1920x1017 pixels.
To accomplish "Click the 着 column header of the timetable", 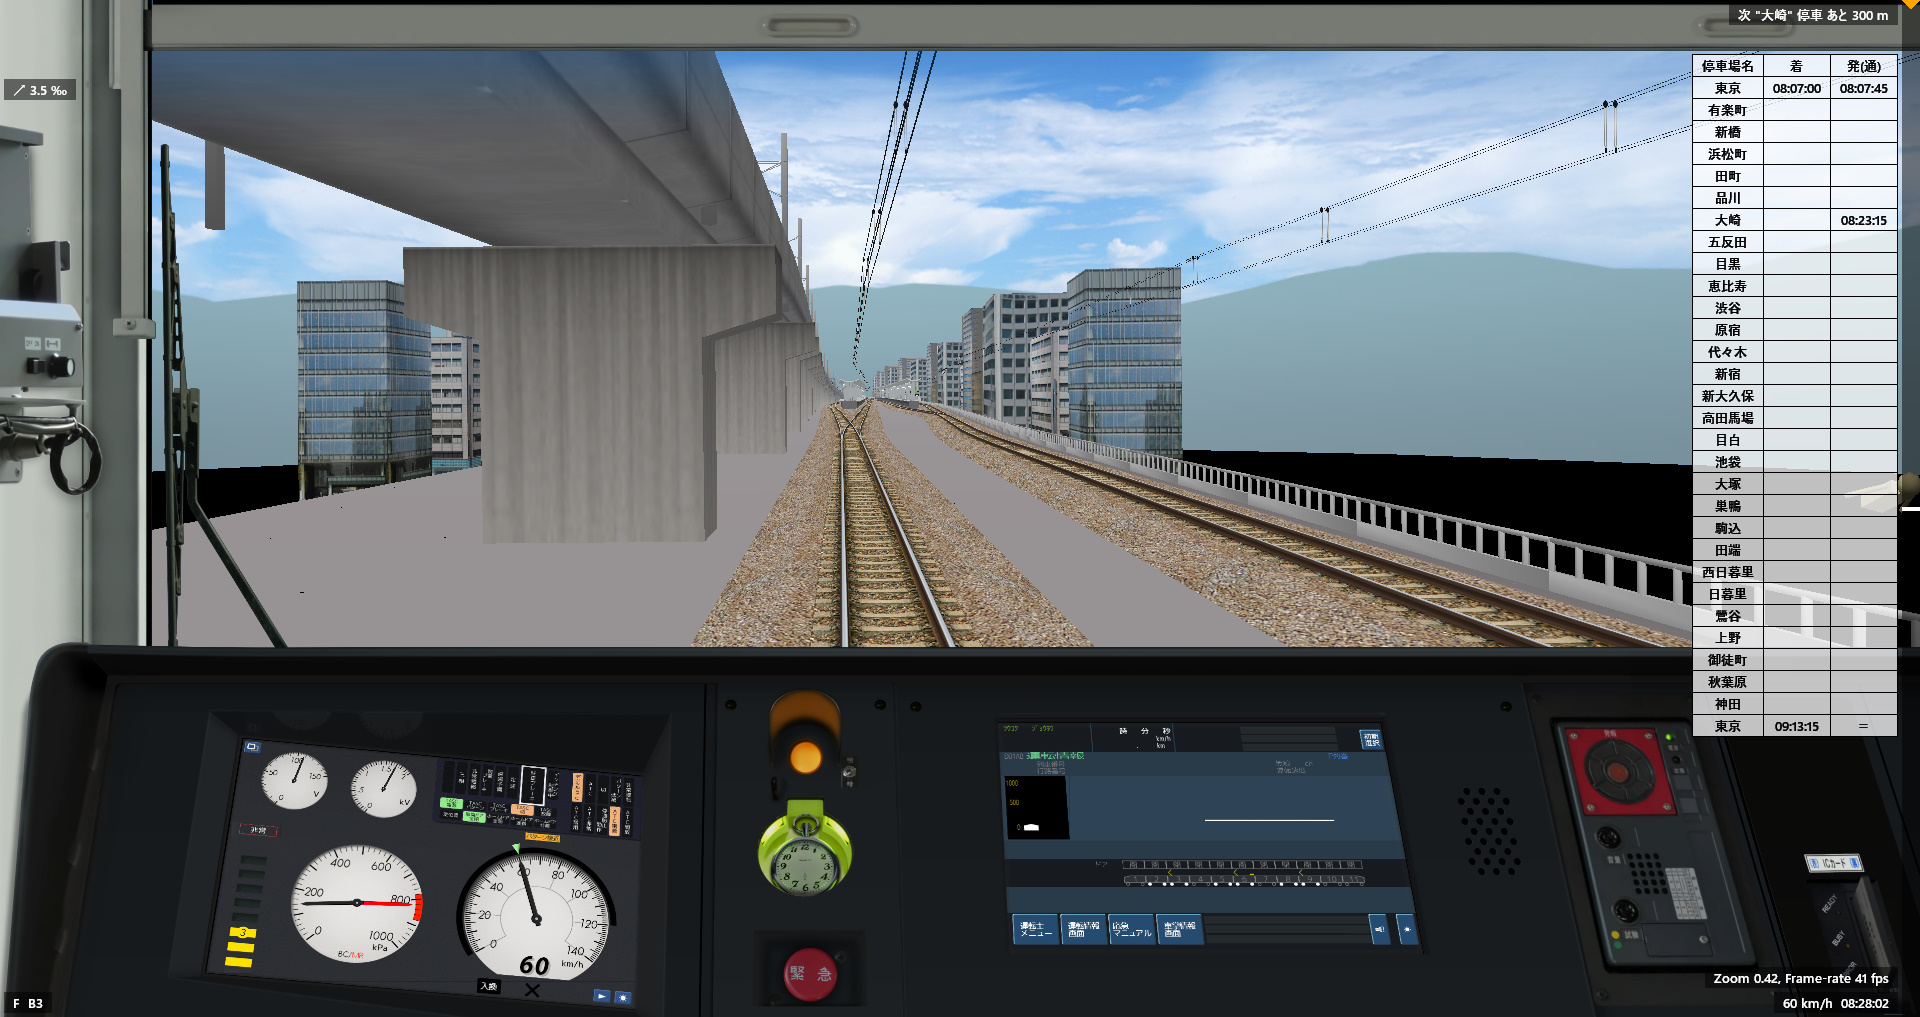I will click(x=1798, y=66).
